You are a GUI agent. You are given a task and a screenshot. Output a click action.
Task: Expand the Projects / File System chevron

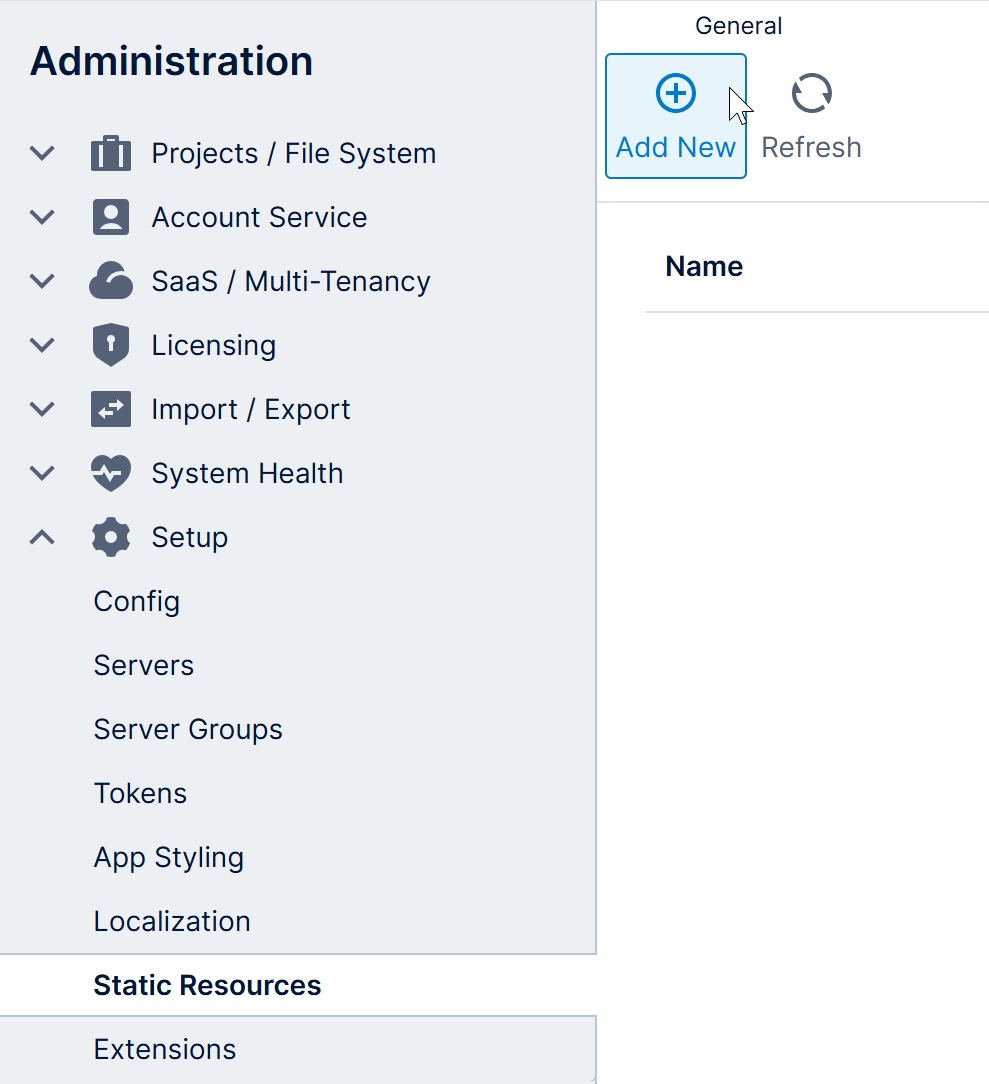[x=42, y=154]
